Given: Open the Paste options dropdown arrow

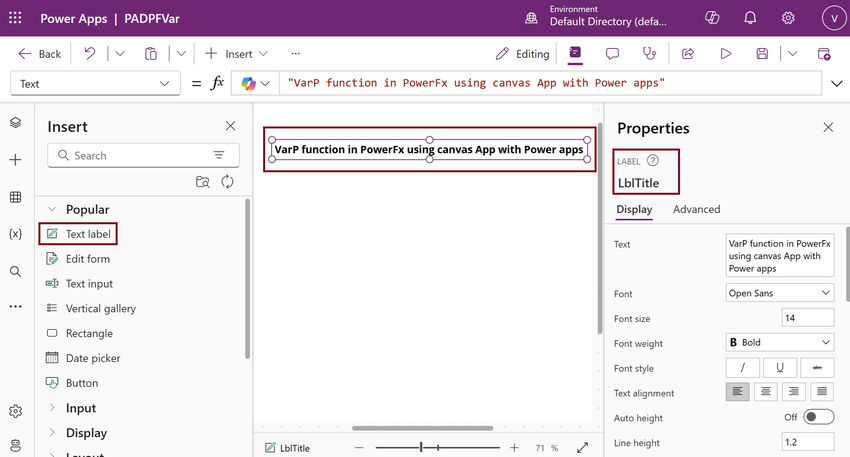Looking at the screenshot, I should (182, 53).
